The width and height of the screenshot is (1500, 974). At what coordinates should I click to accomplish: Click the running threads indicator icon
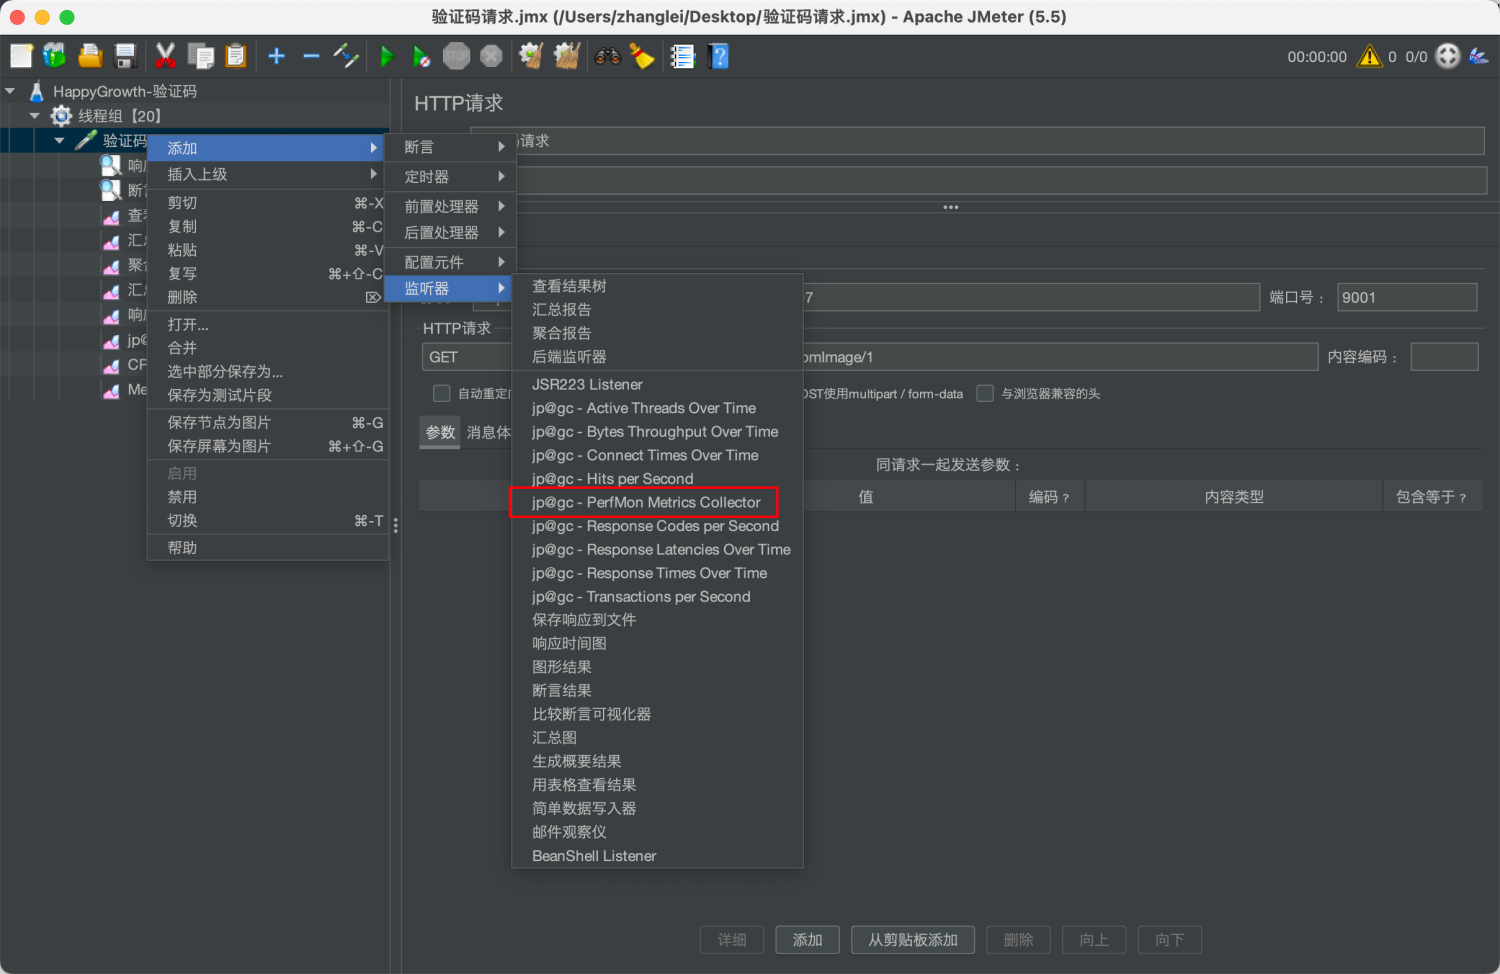coord(1448,56)
